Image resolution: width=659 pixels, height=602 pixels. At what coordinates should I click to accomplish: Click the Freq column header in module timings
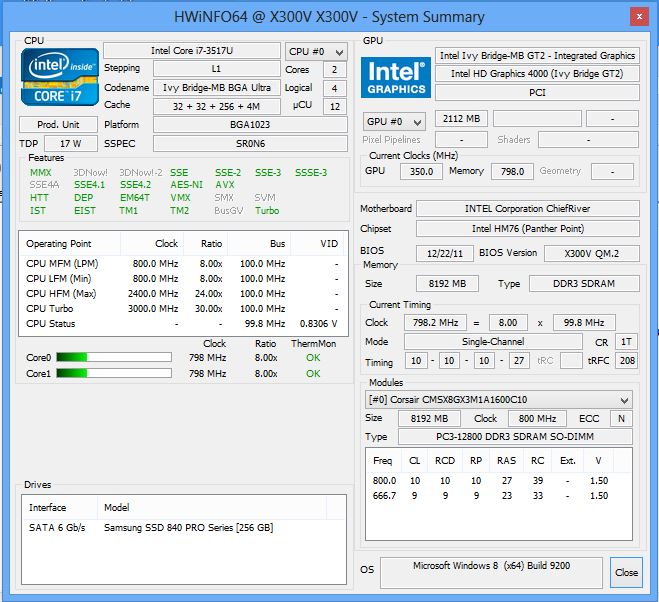[x=383, y=461]
